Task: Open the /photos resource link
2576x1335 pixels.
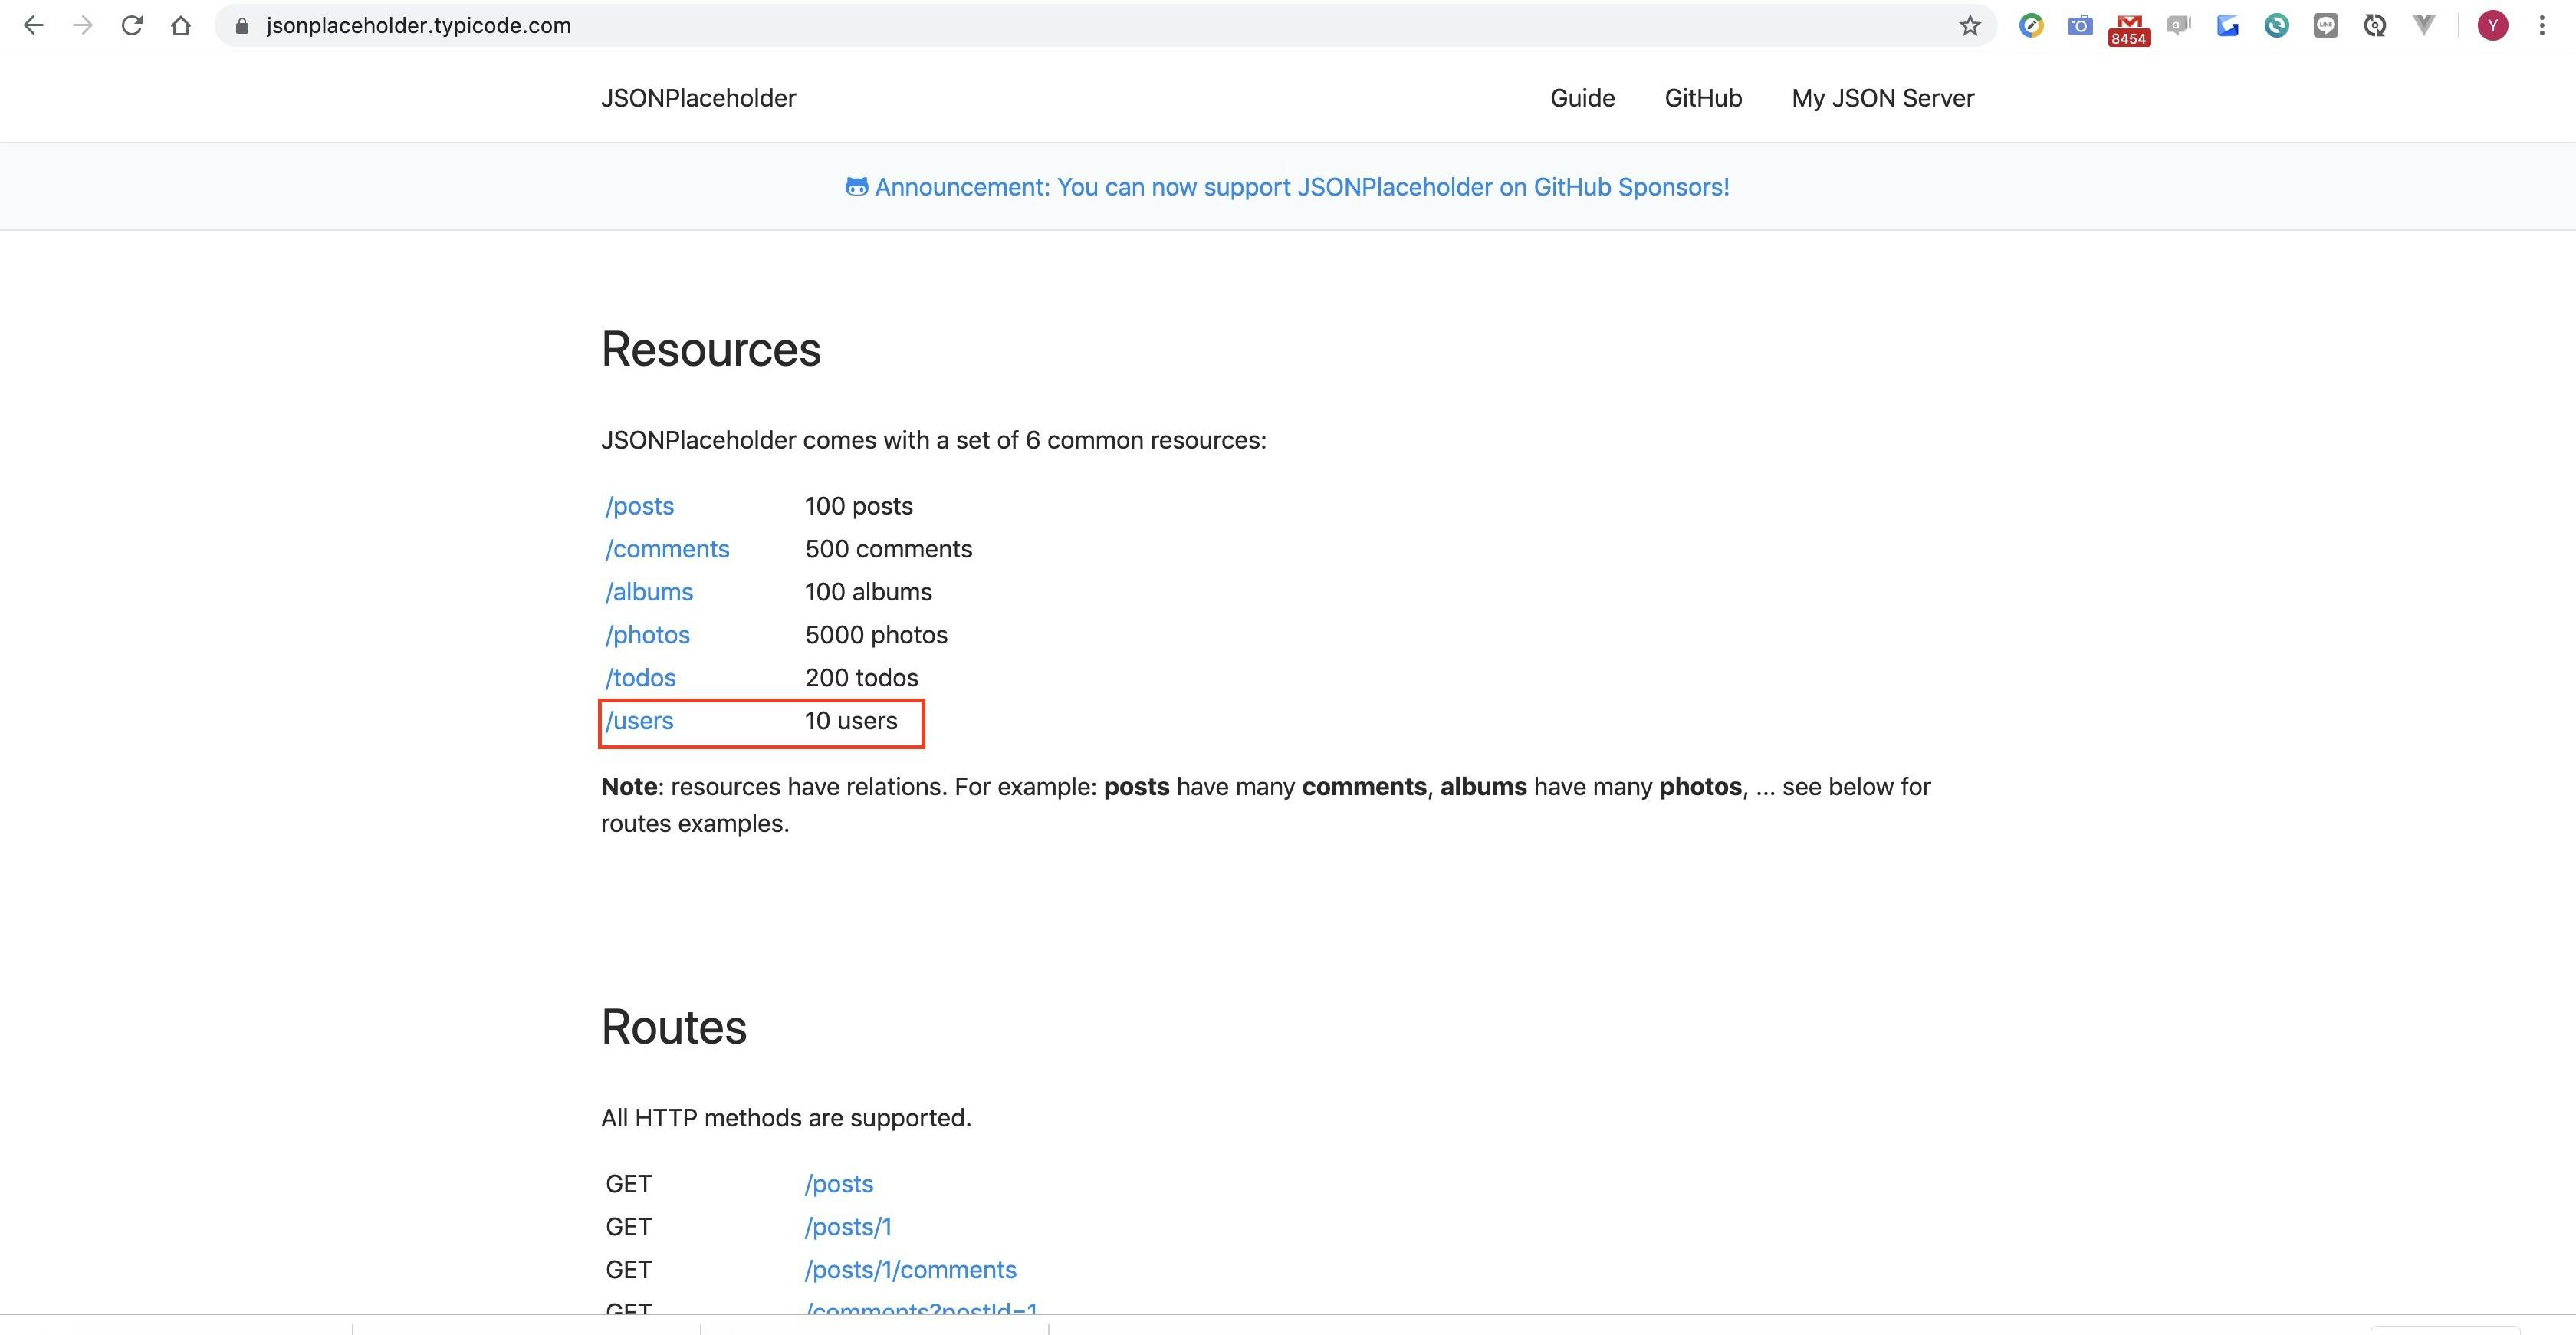Action: [647, 635]
